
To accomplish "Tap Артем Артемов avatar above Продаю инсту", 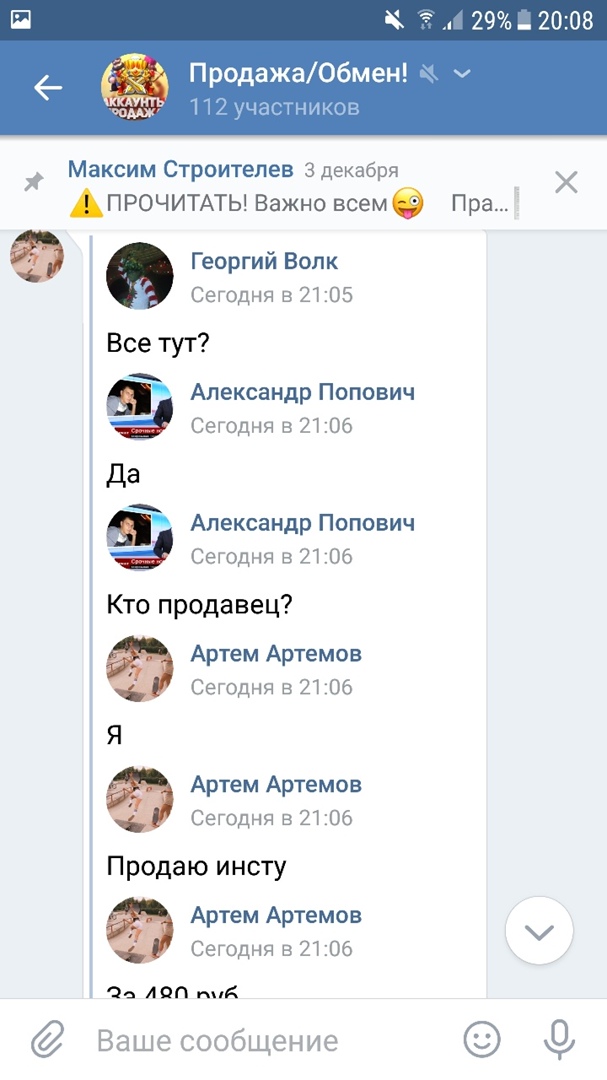I will (140, 798).
